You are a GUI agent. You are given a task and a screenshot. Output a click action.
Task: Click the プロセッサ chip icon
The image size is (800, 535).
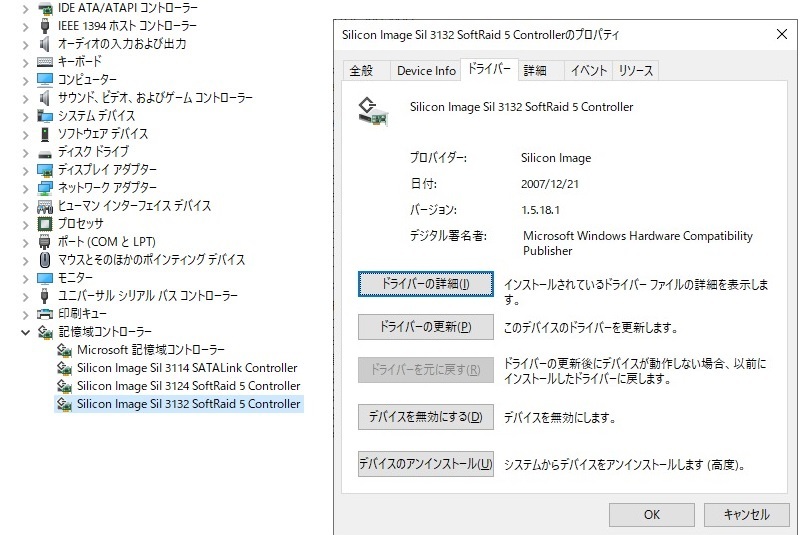[x=45, y=224]
